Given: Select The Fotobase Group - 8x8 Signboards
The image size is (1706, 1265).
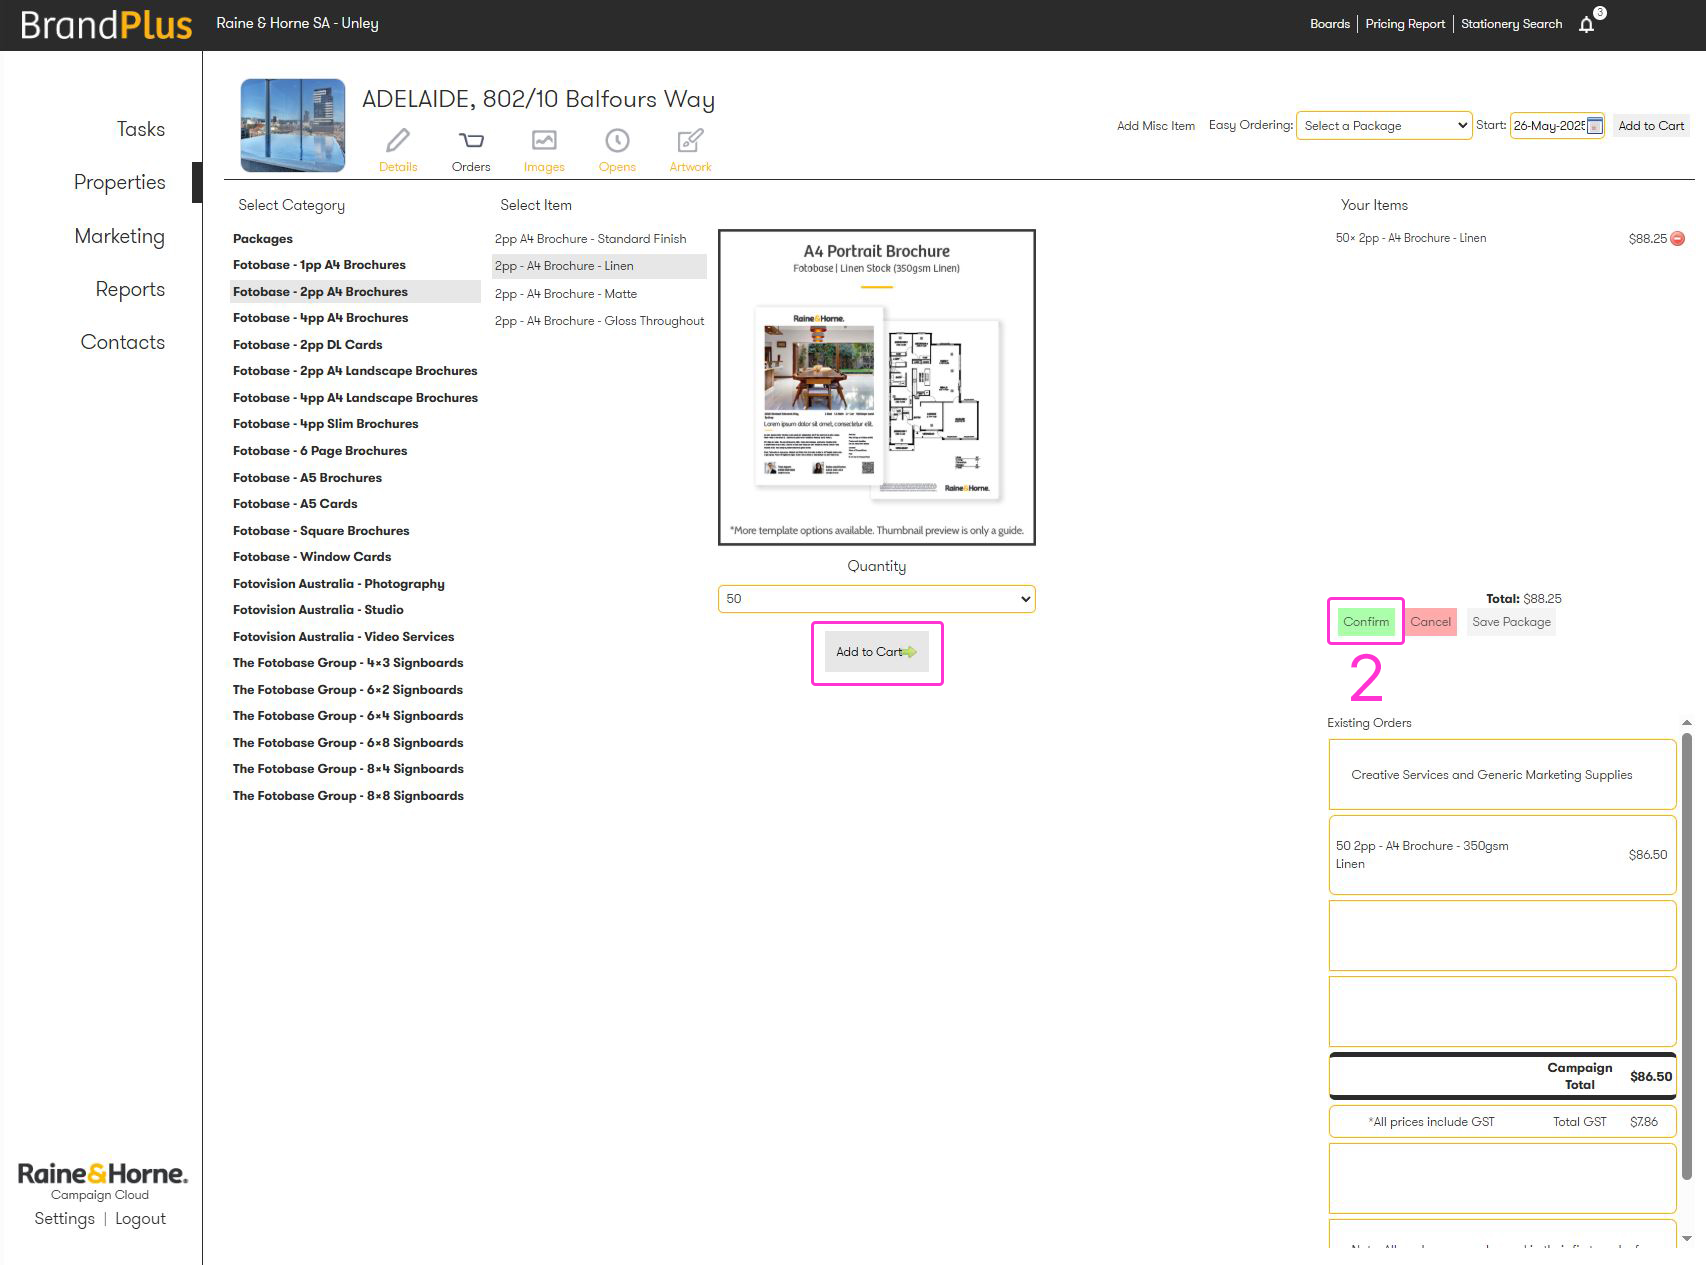Looking at the screenshot, I should 348,796.
